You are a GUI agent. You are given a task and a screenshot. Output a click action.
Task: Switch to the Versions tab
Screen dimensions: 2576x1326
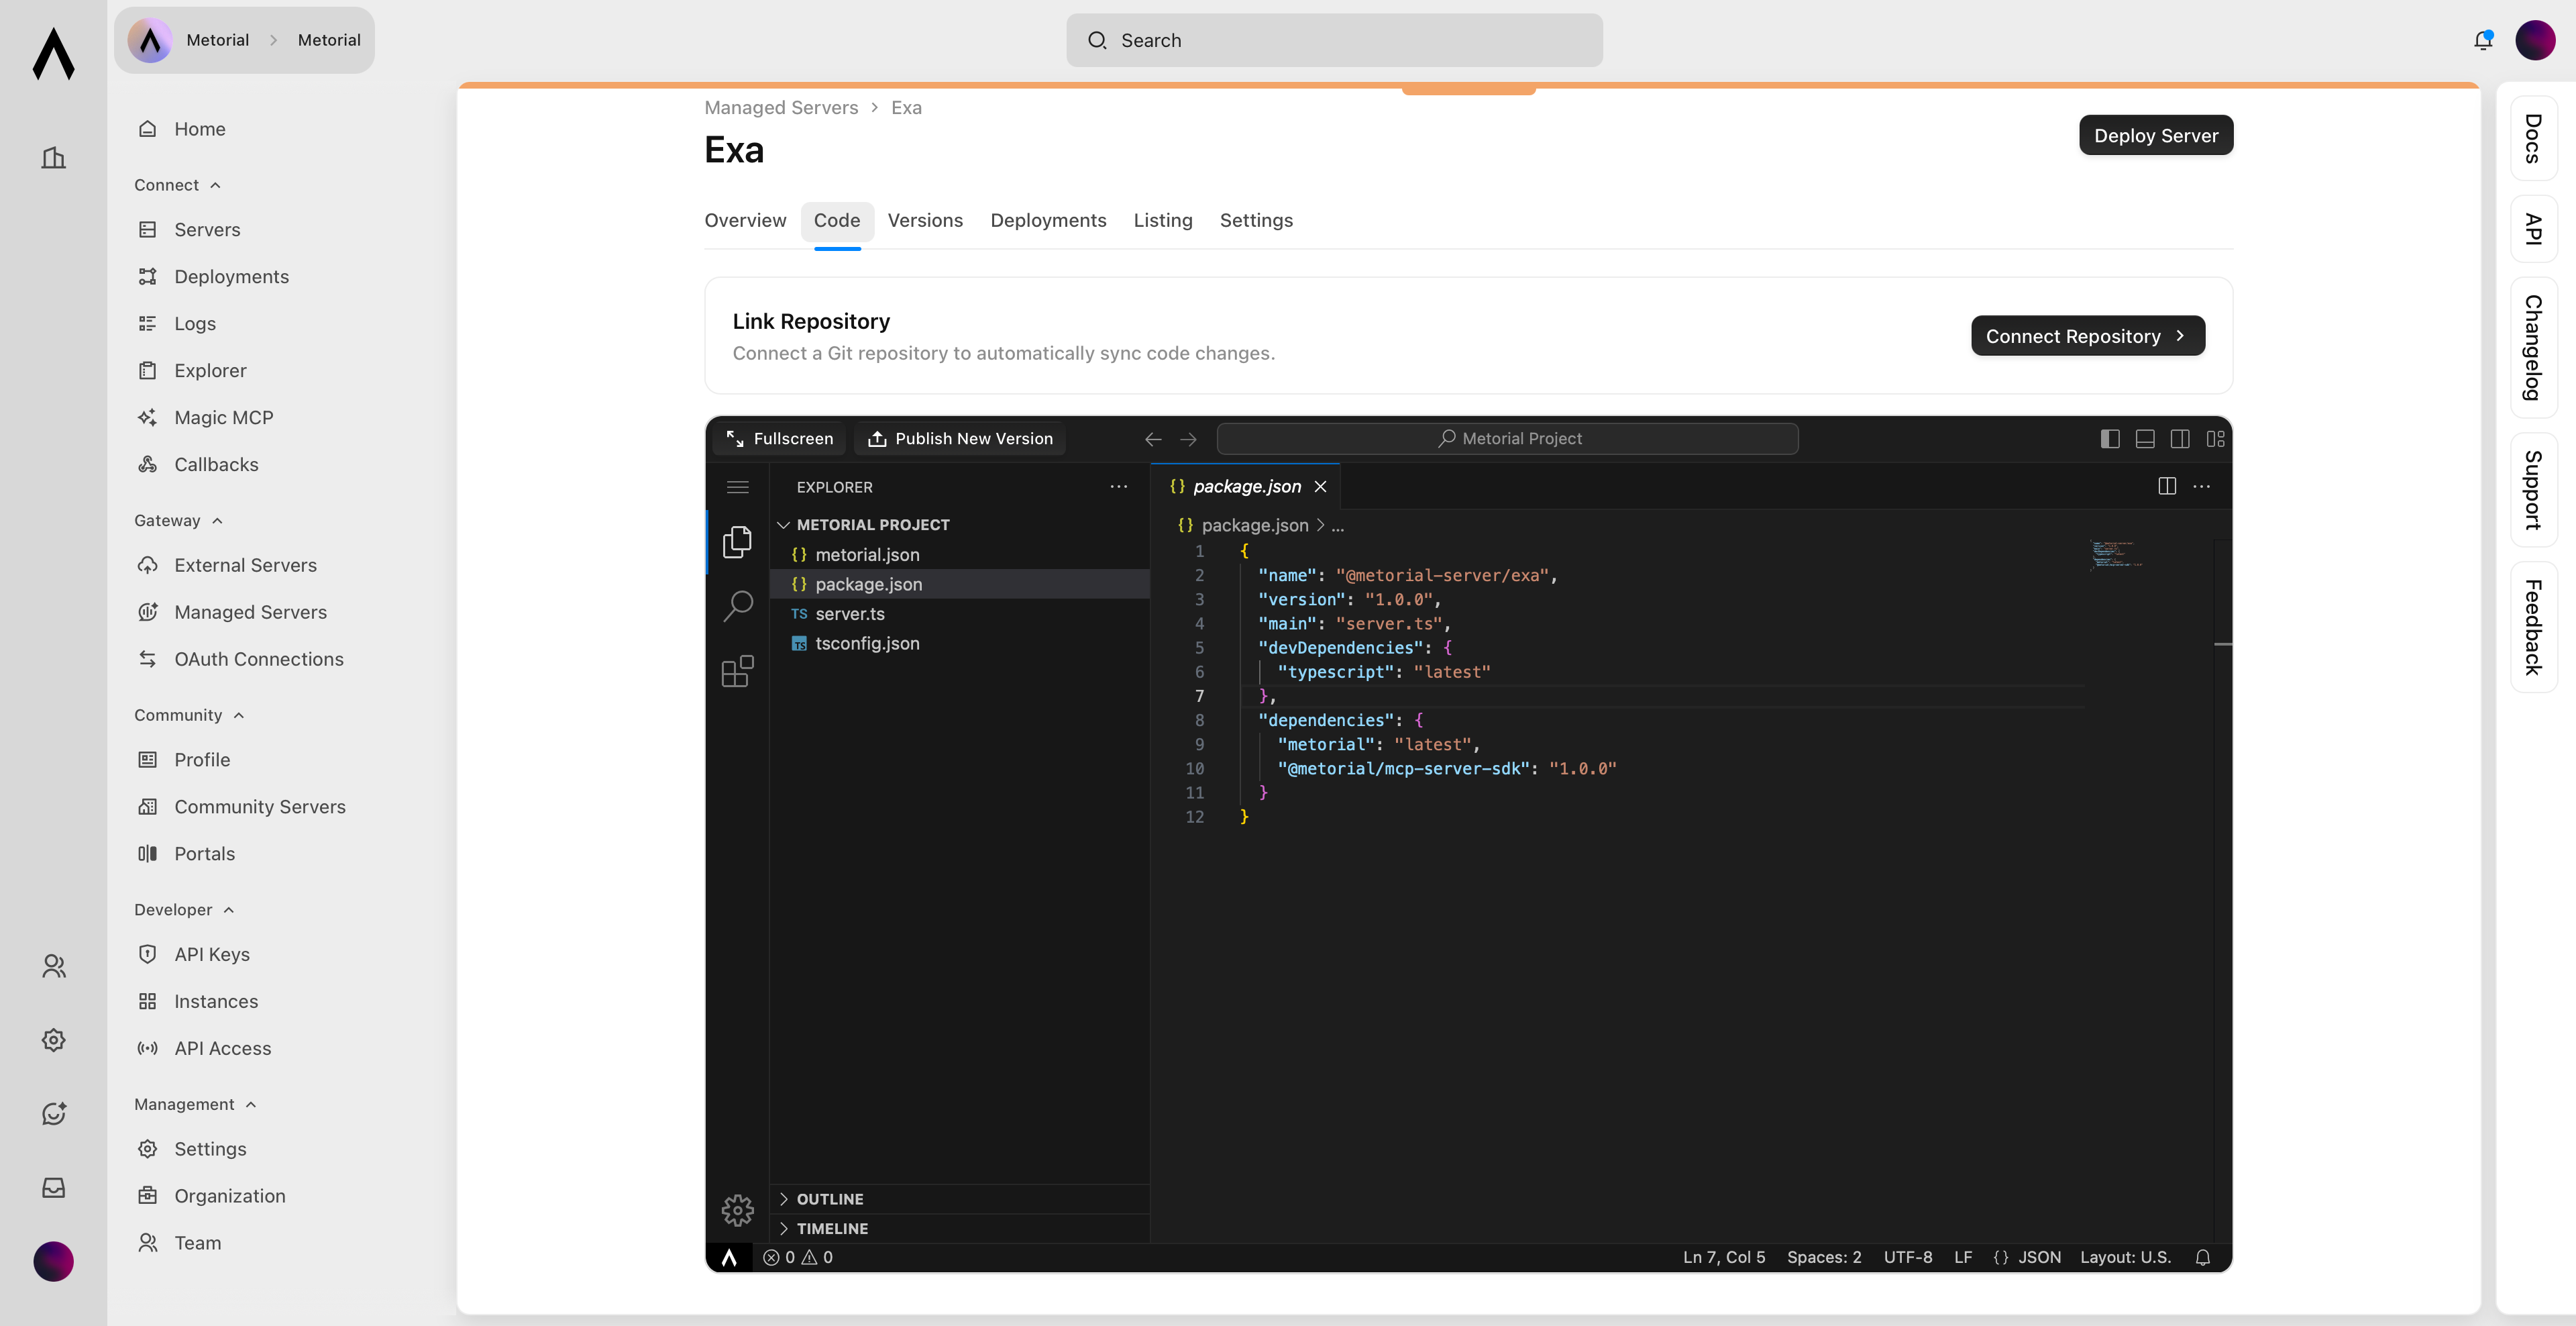[x=925, y=220]
